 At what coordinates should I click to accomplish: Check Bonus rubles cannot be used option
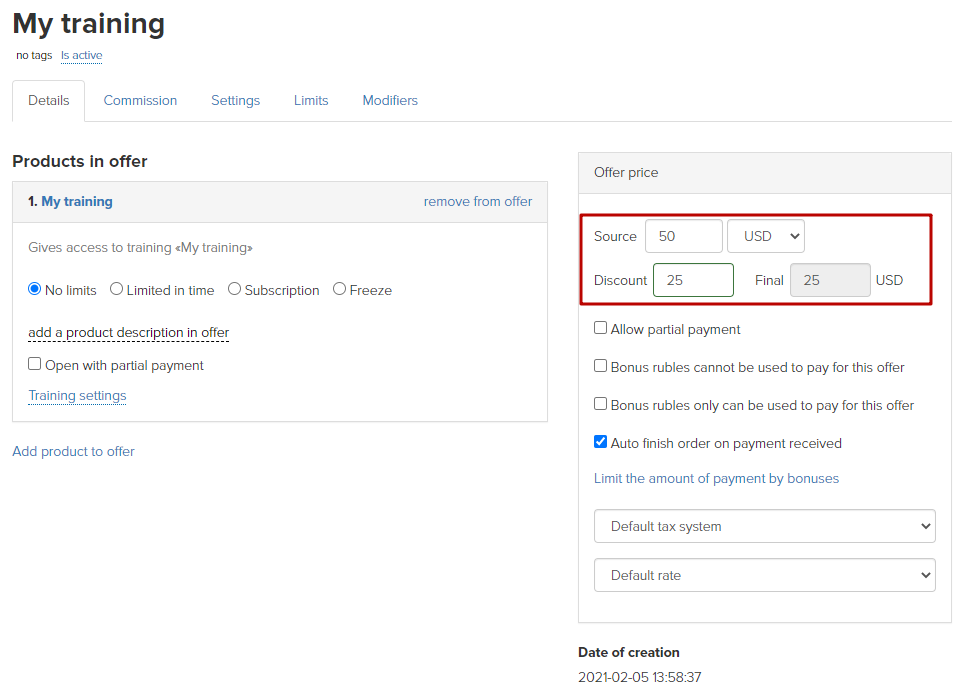[601, 366]
